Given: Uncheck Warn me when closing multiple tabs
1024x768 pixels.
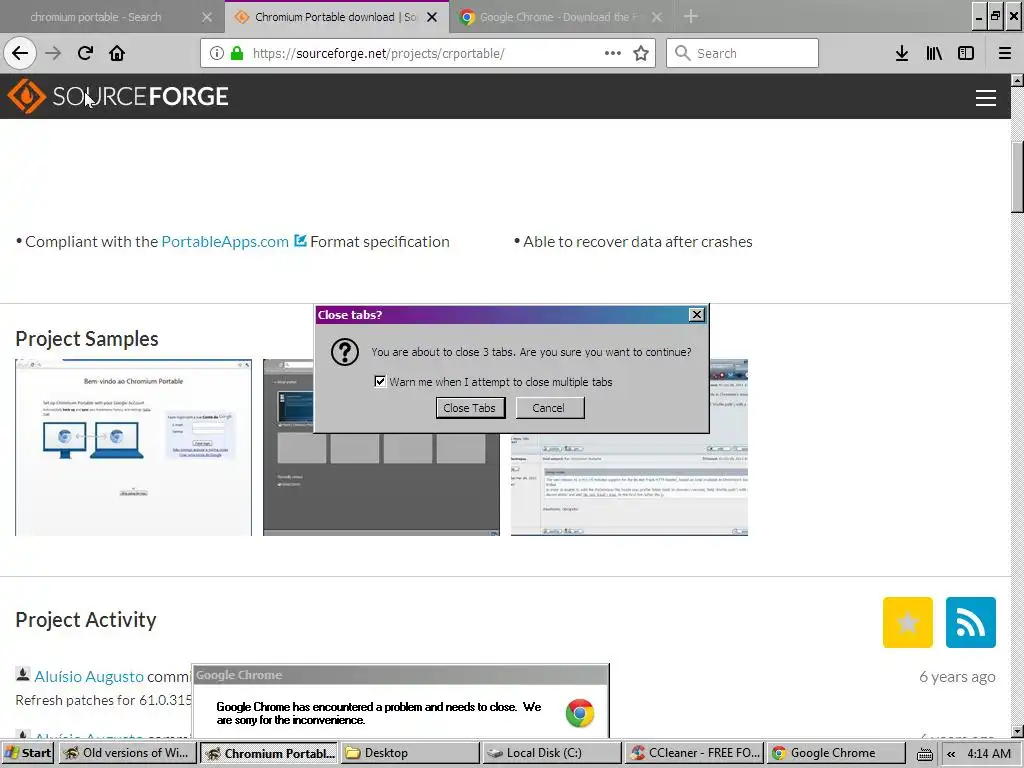Looking at the screenshot, I should tap(380, 381).
